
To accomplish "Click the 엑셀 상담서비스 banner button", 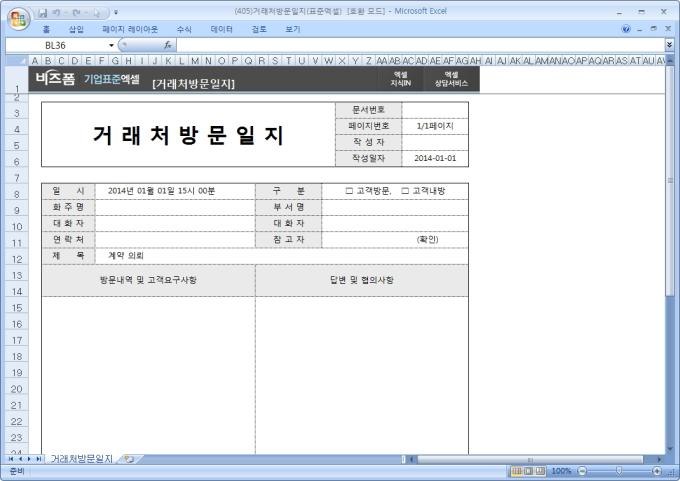I will click(x=451, y=79).
